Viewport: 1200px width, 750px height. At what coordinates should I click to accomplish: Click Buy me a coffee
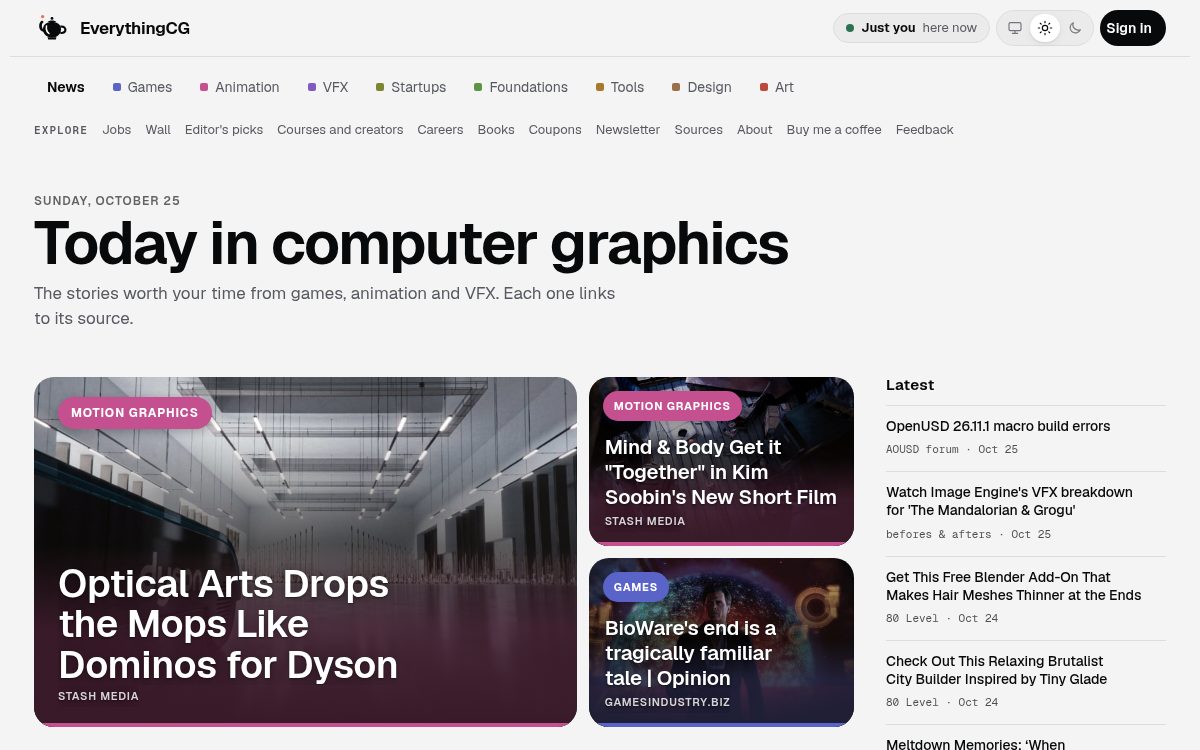click(x=834, y=130)
